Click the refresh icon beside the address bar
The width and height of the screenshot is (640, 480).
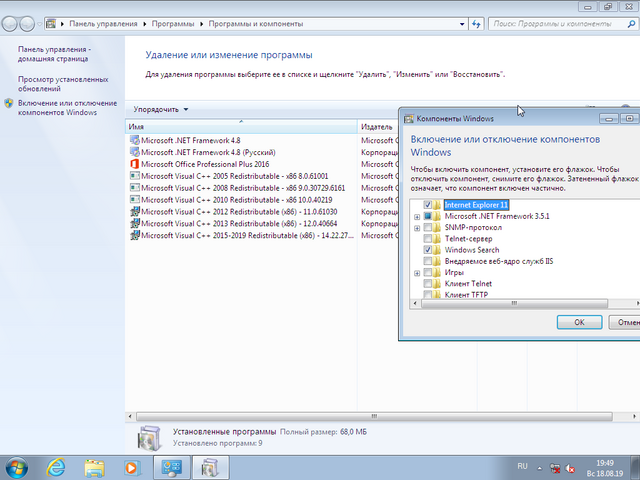[x=476, y=24]
